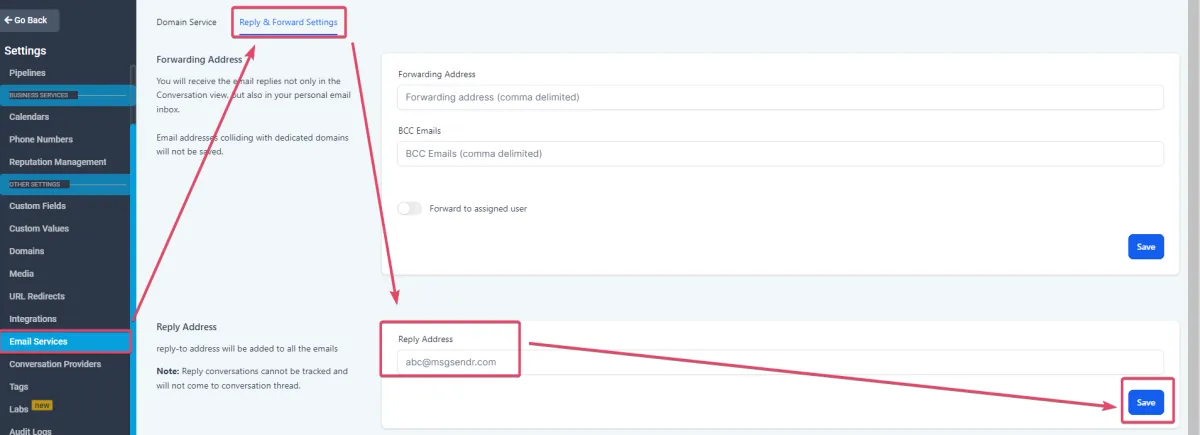The height and width of the screenshot is (435, 1200).
Task: Save the forwarding address settings
Action: (1145, 246)
